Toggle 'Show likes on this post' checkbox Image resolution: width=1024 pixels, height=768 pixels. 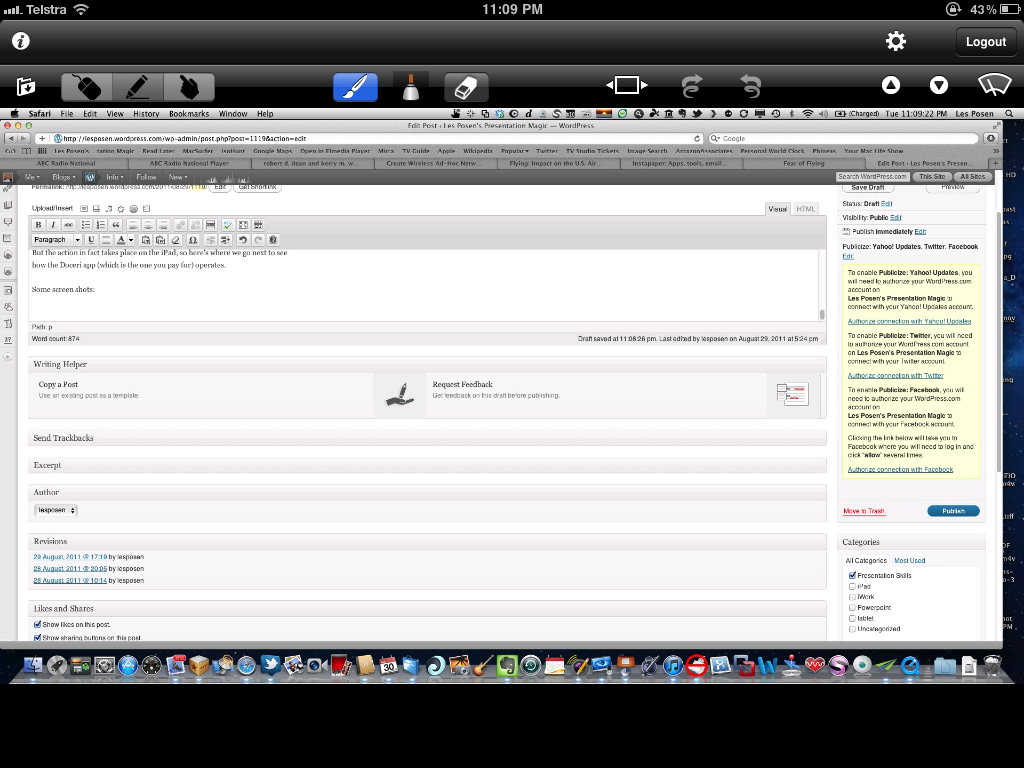click(x=38, y=624)
